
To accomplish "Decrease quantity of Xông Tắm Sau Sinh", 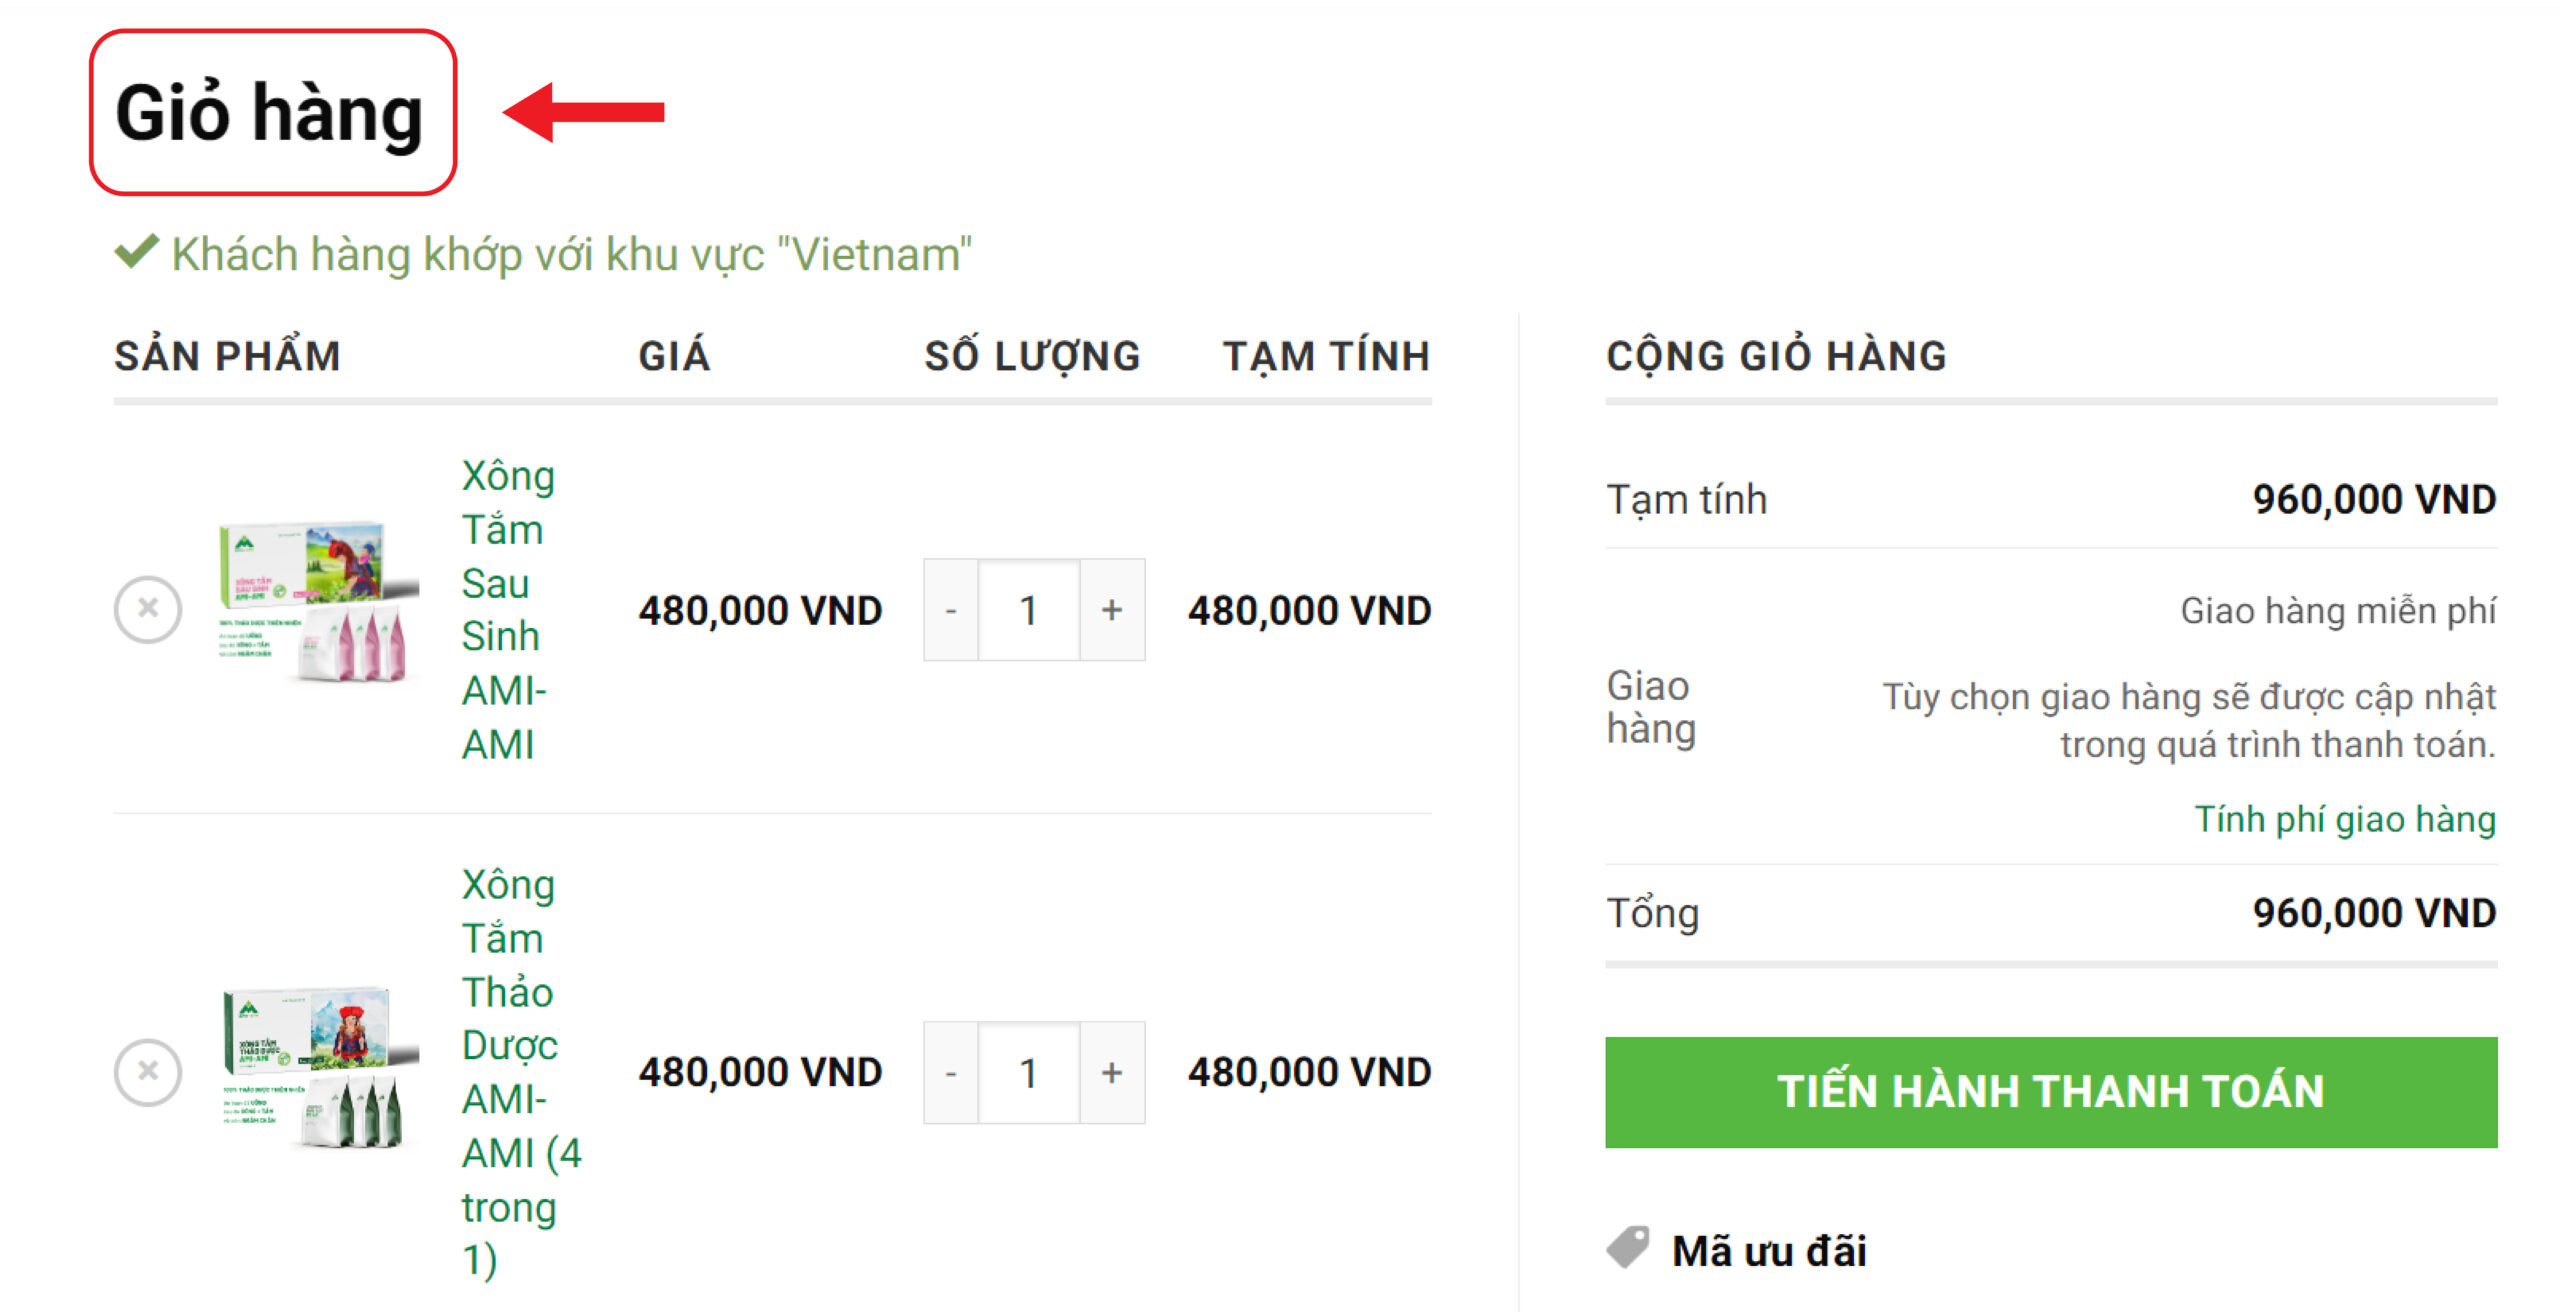I will [x=951, y=610].
